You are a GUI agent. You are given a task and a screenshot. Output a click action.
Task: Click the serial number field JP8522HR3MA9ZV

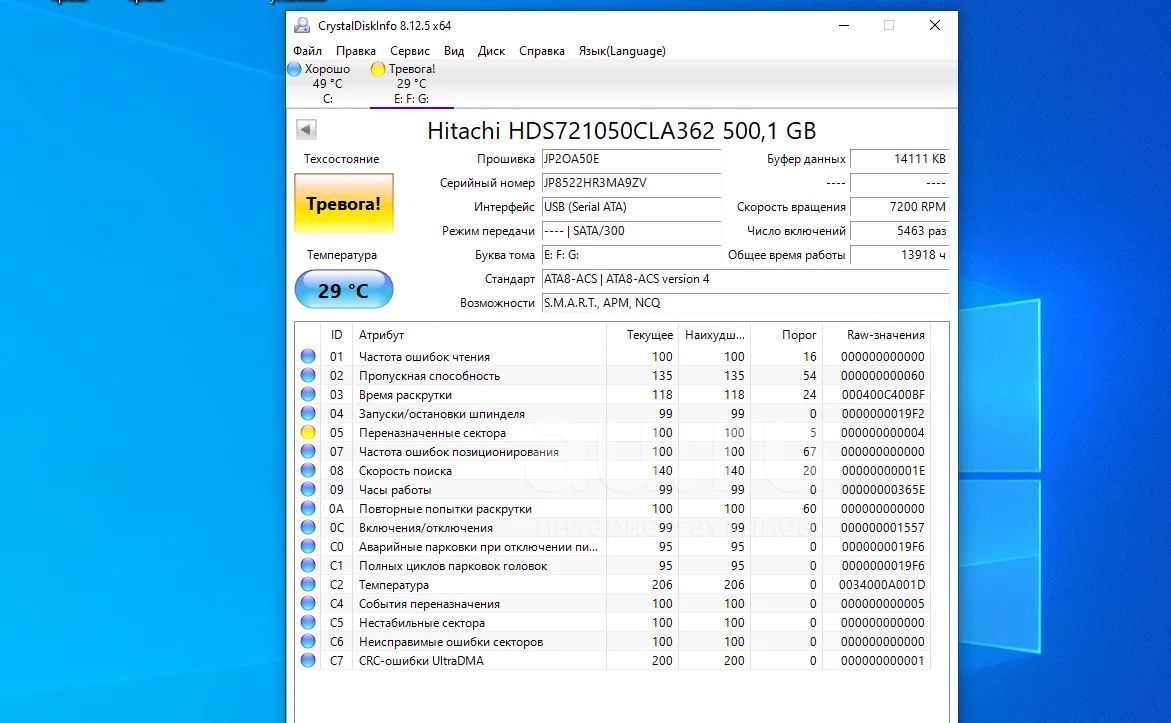pos(631,183)
